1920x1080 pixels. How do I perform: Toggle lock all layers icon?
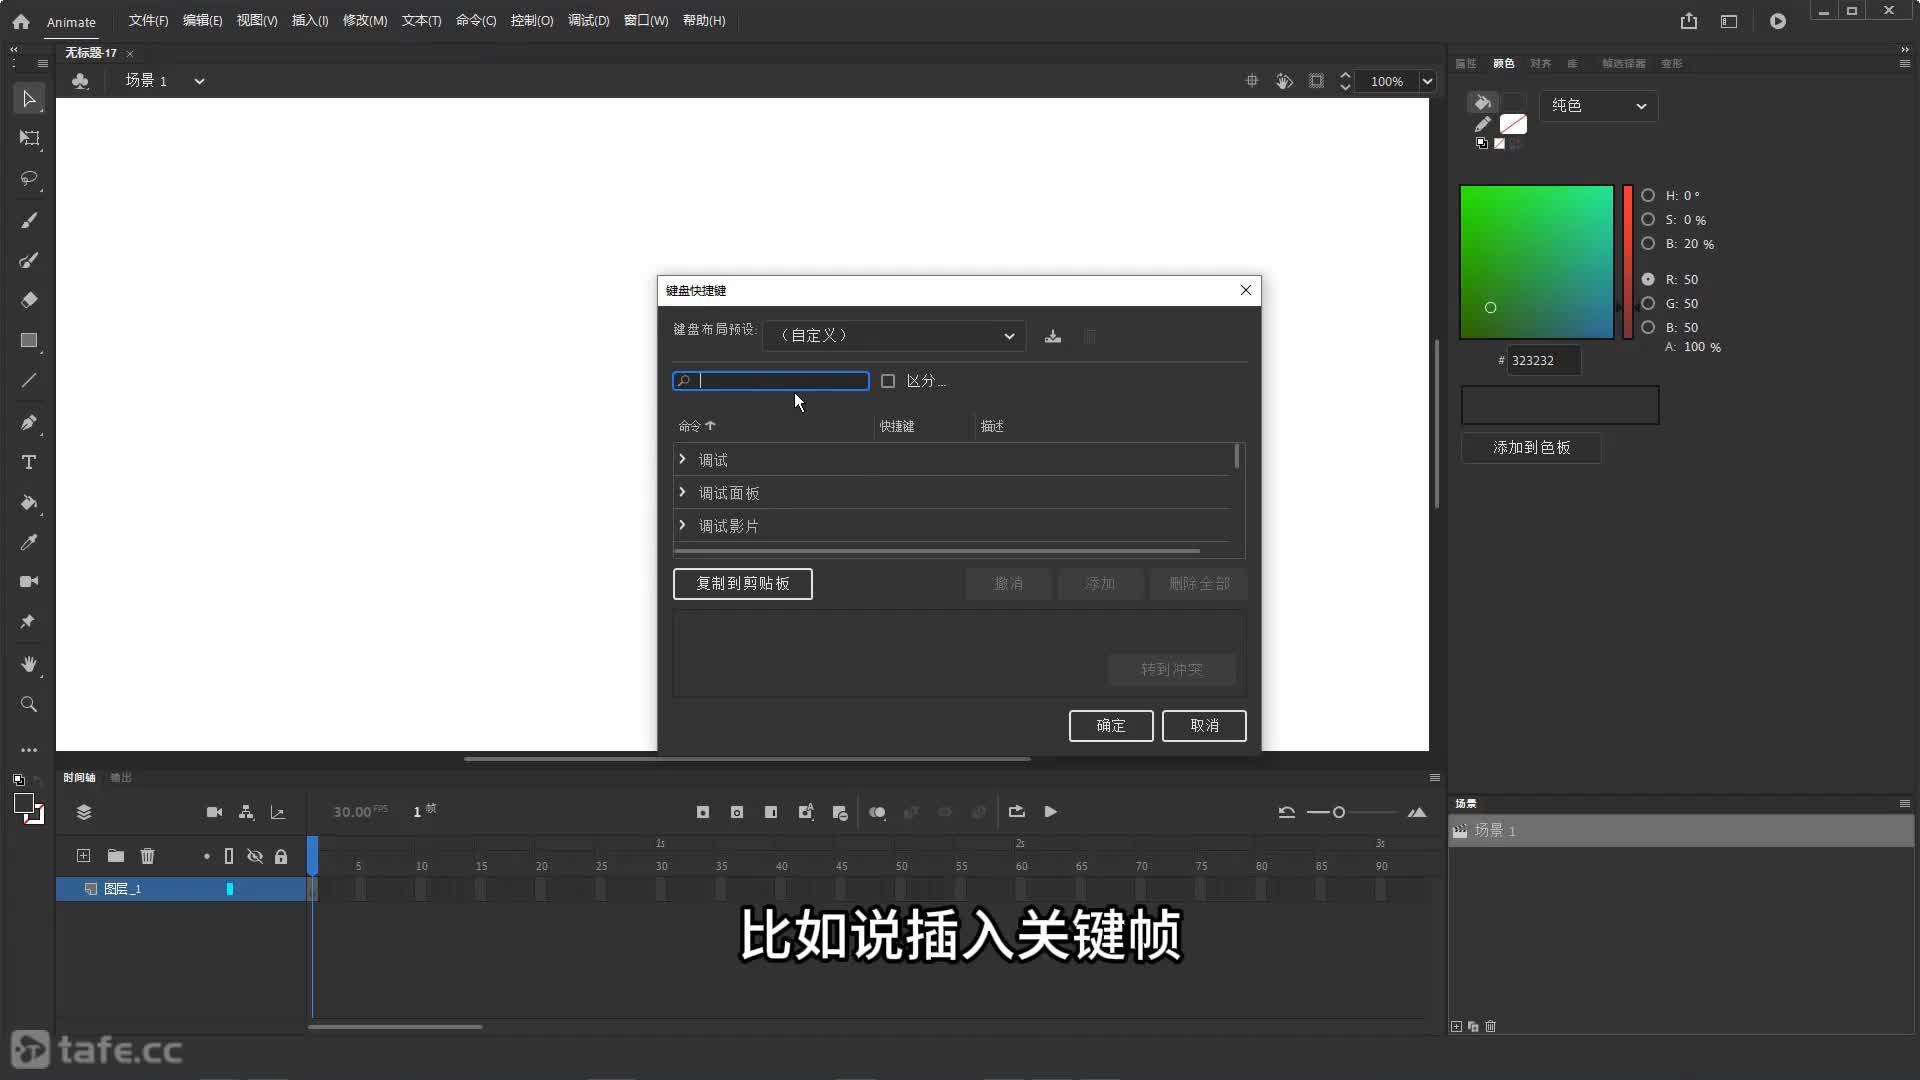click(281, 856)
